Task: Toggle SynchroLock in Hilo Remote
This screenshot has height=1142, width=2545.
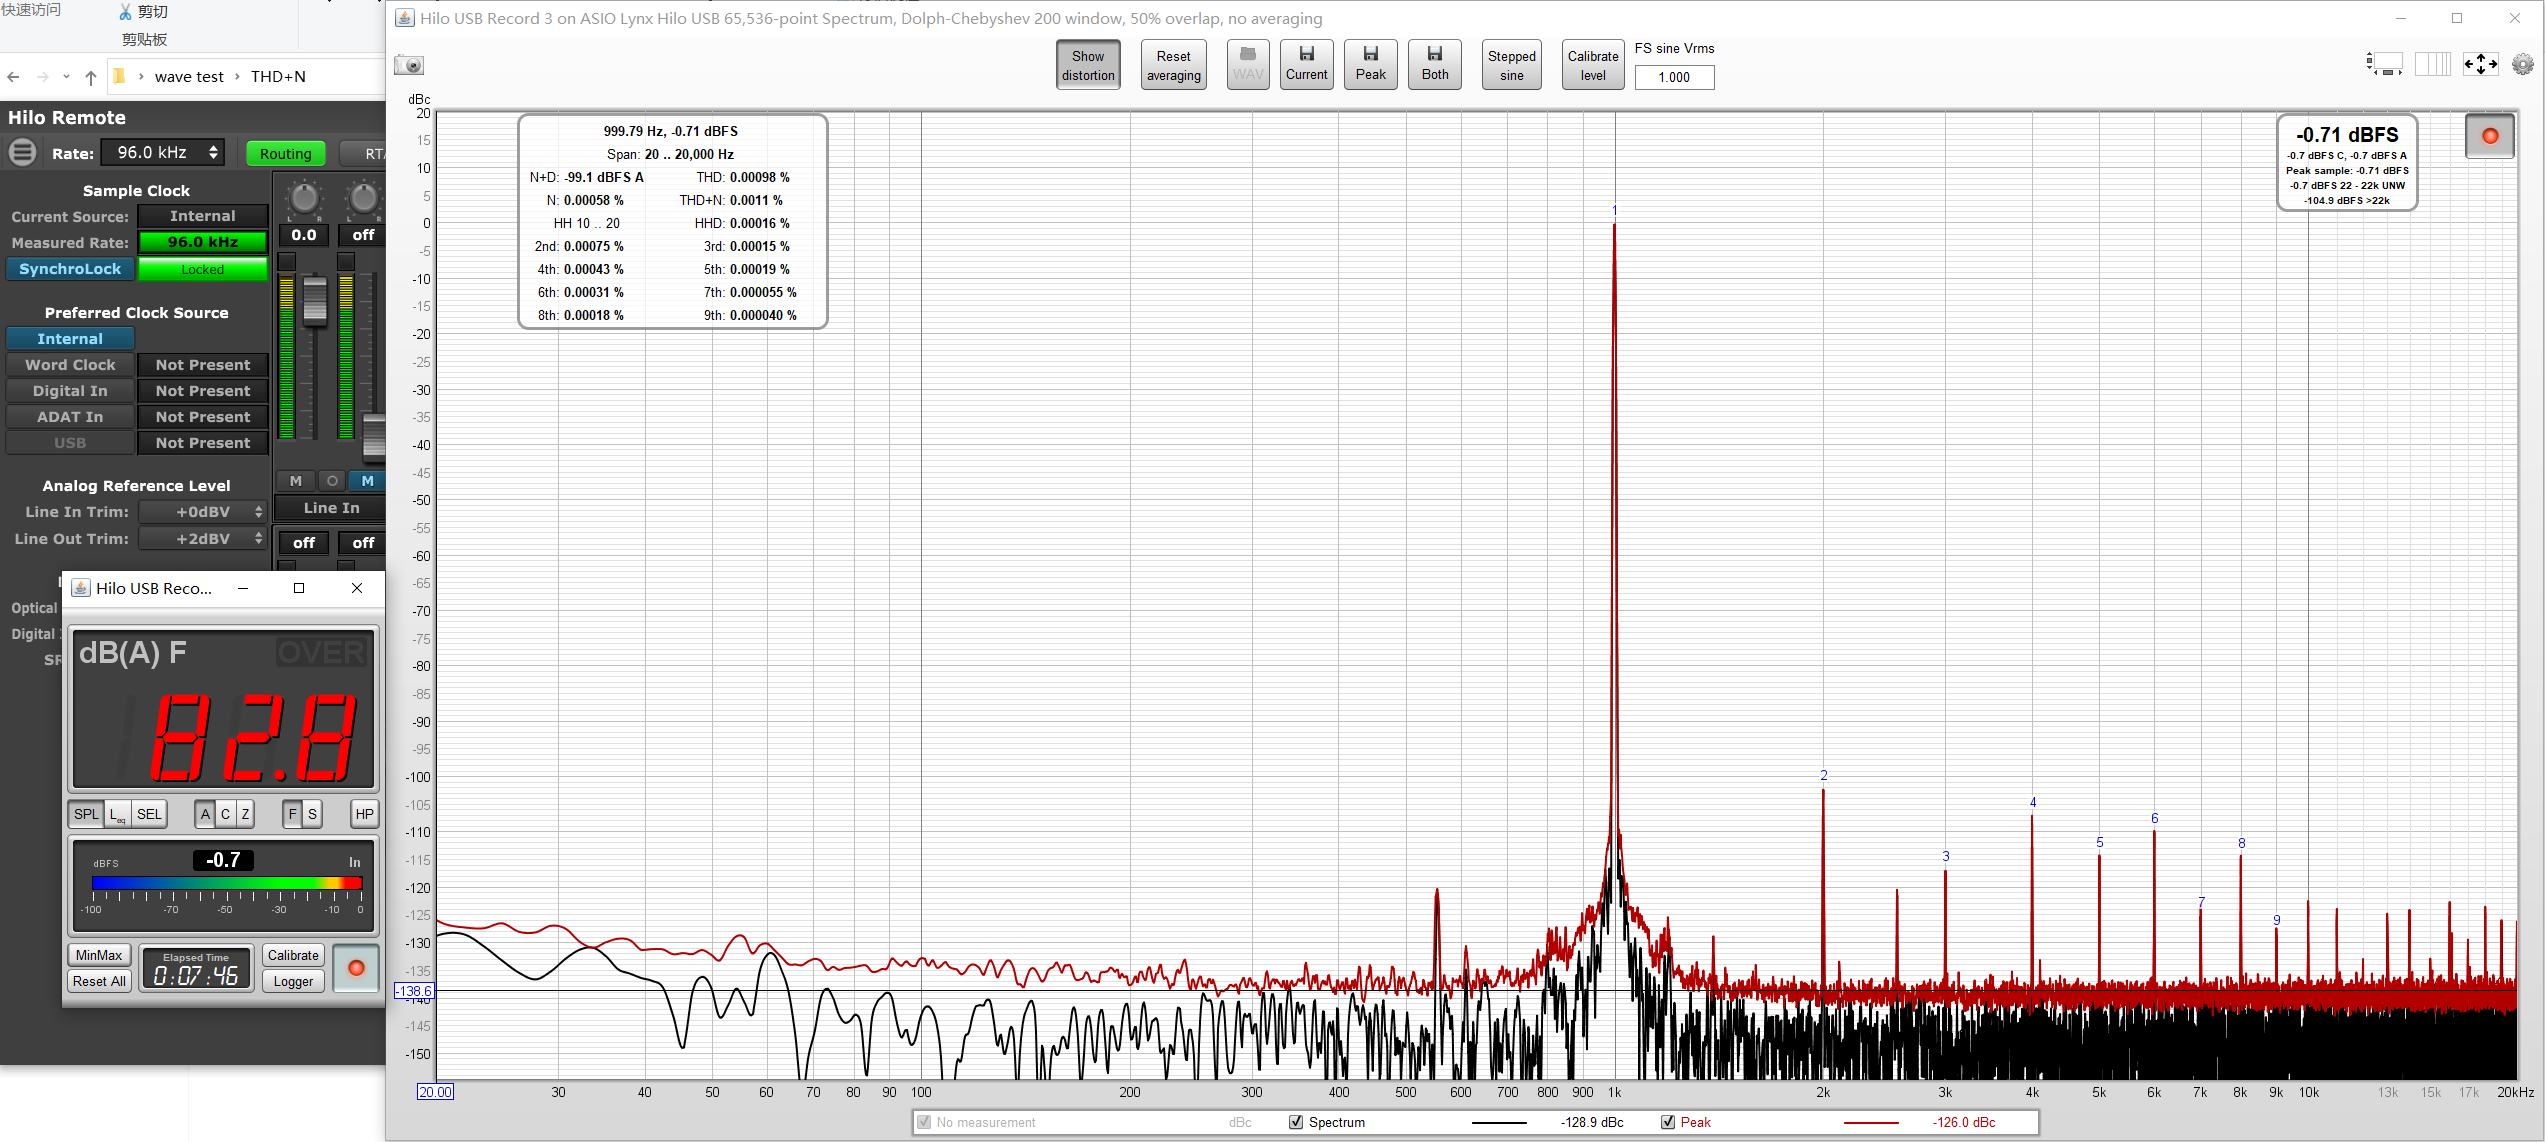Action: 70,269
